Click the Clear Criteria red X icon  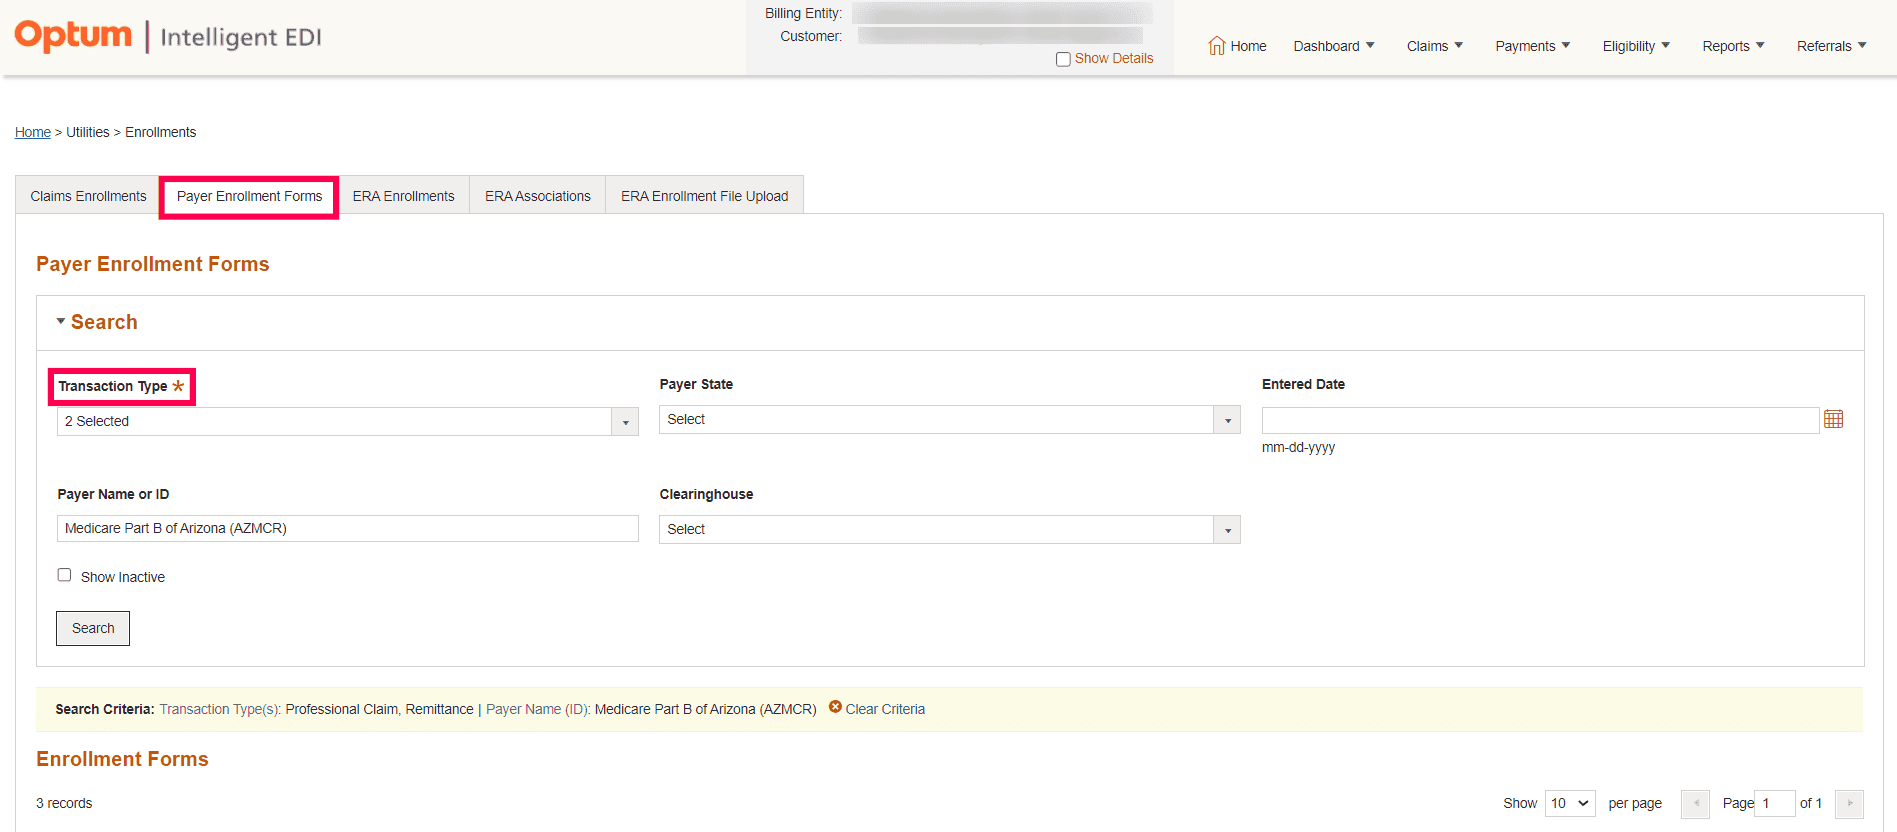click(x=835, y=707)
